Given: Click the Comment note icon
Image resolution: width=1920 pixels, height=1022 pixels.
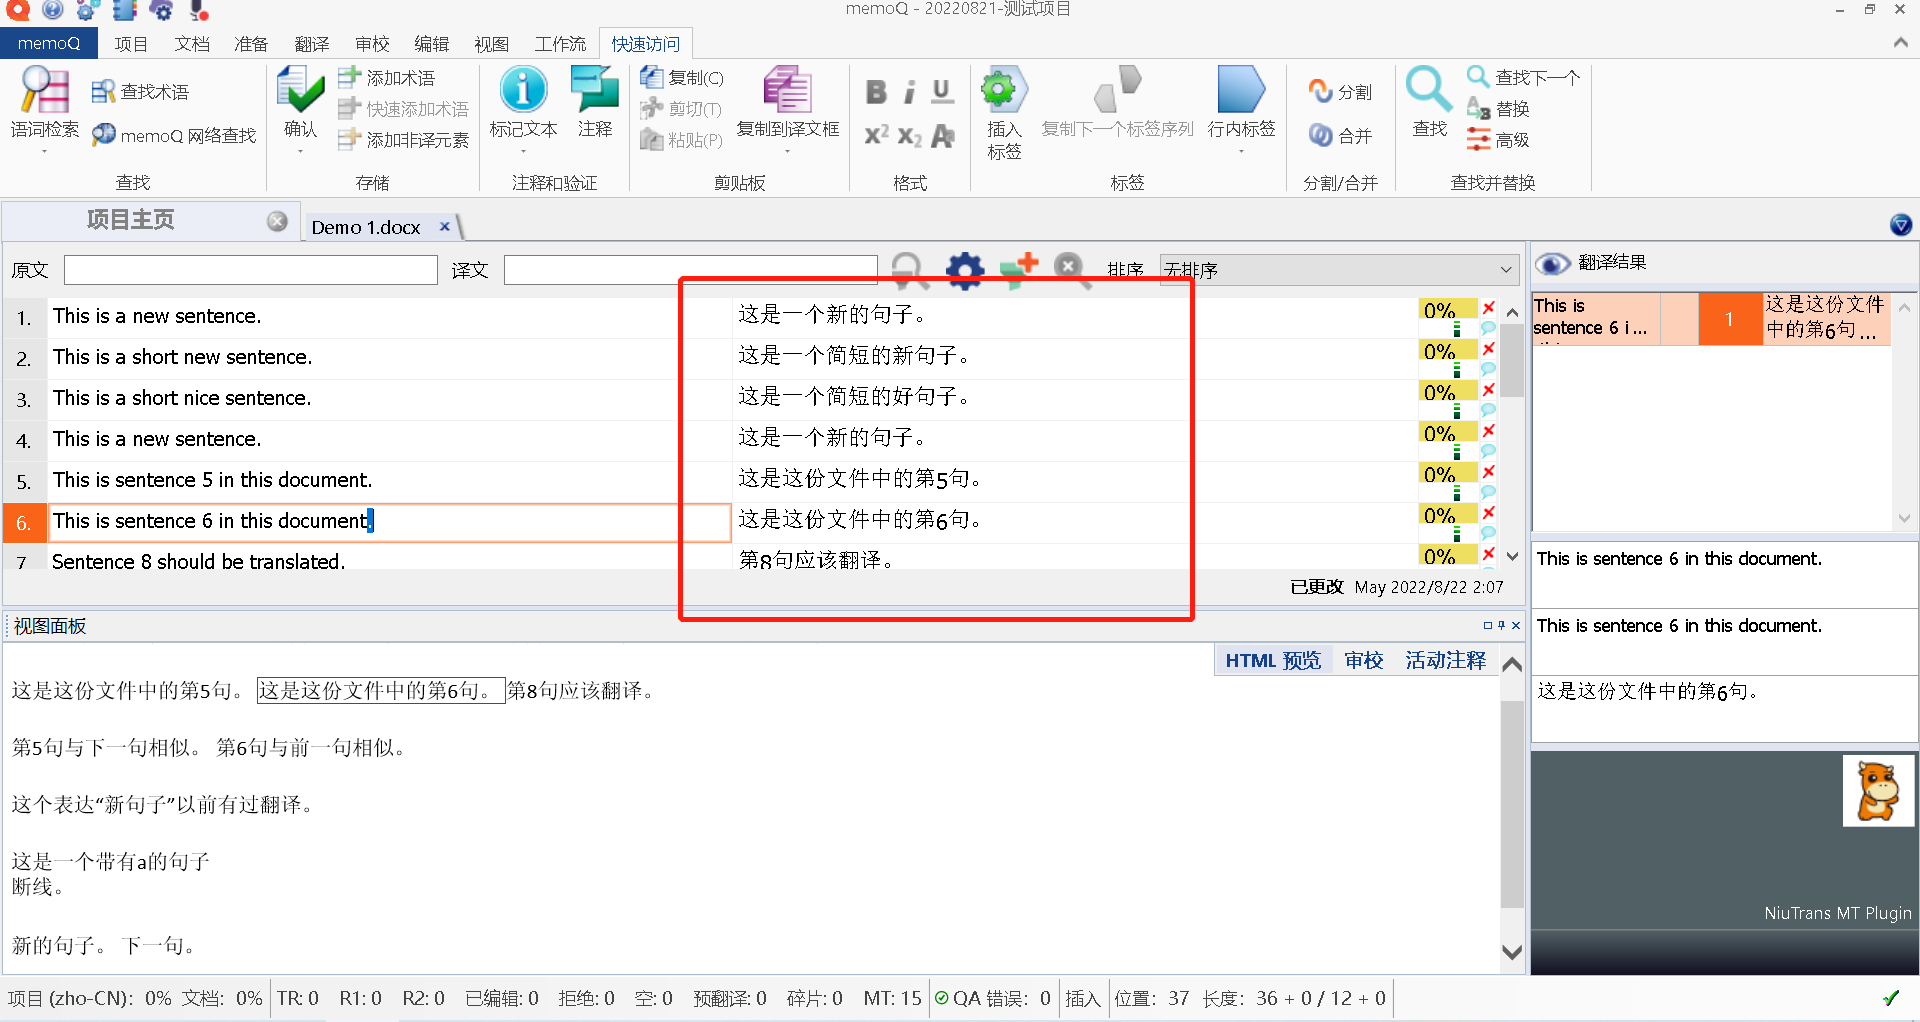Looking at the screenshot, I should 595,90.
